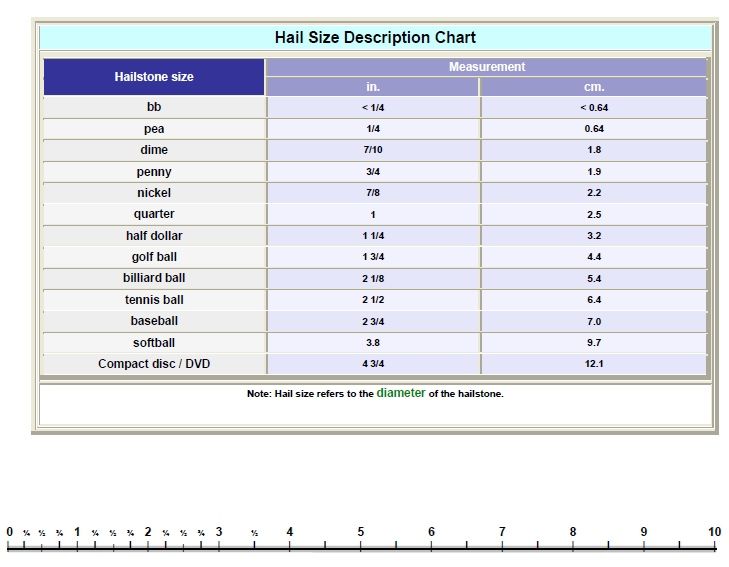Select the 'nickel' row label
The height and width of the screenshot is (567, 729).
(x=154, y=192)
